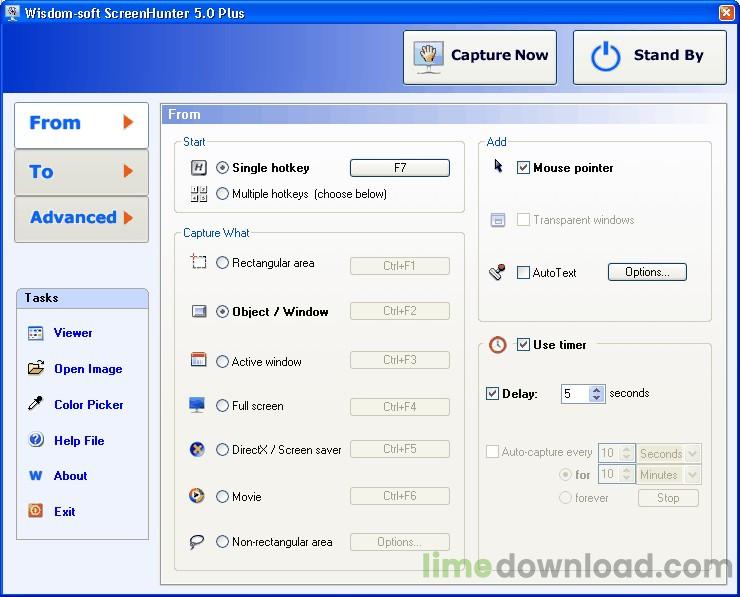Open the Advanced tab
740x597 pixels.
[x=81, y=218]
